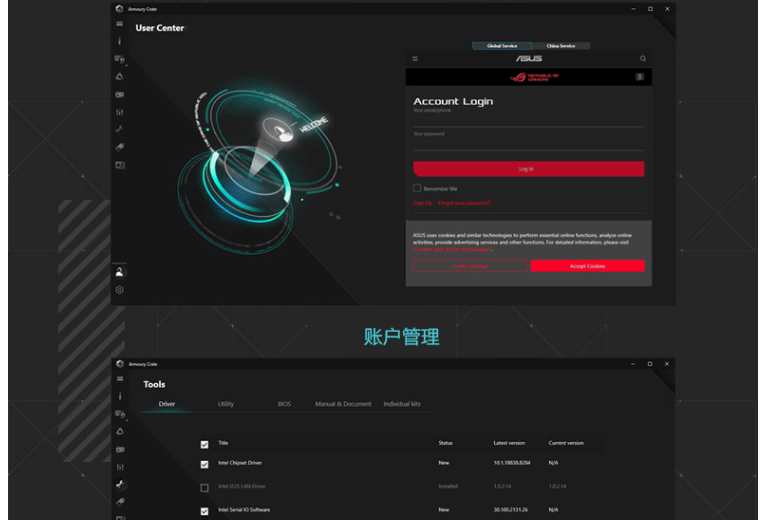The height and width of the screenshot is (520, 761).
Task: Uncheck Intel Chipset Driver checkbox
Action: tap(204, 464)
